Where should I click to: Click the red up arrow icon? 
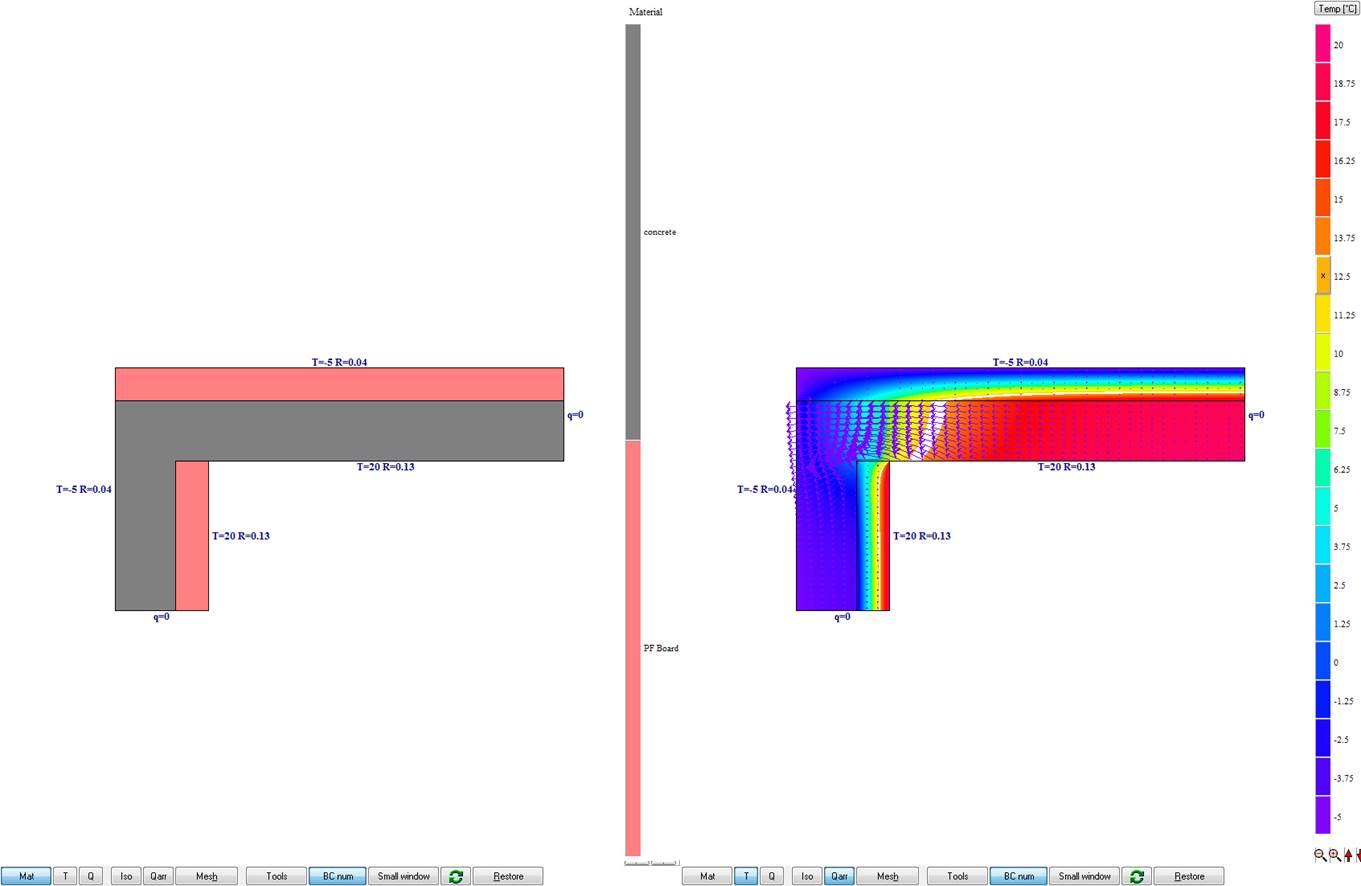pyautogui.click(x=1347, y=855)
